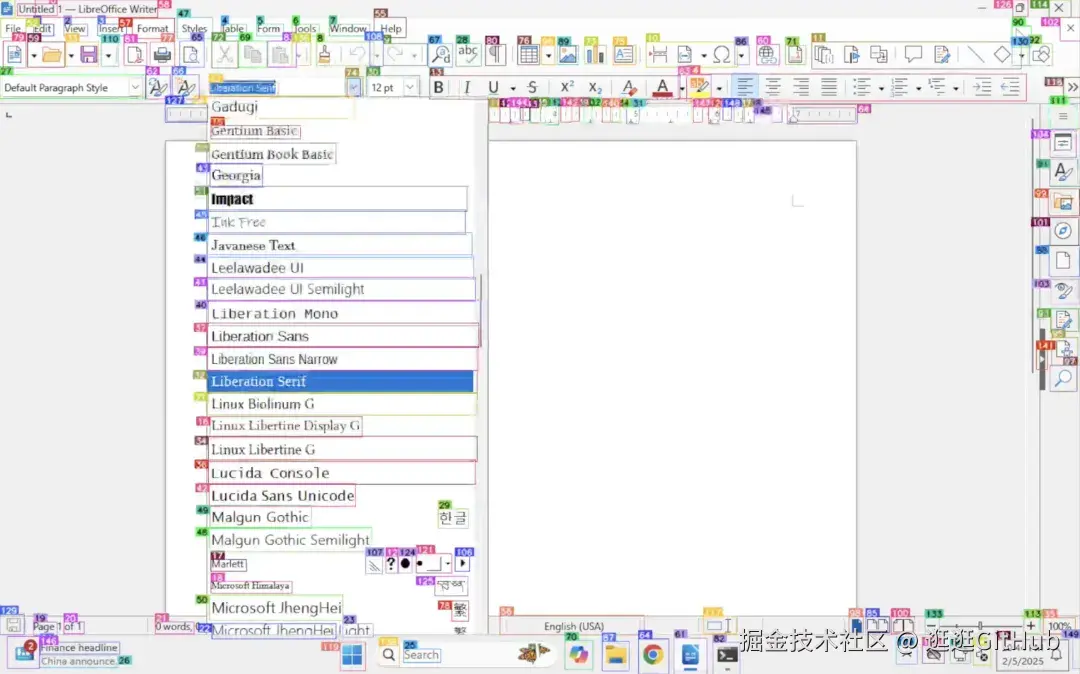Collapse the font name dropdown arrow
The width and height of the screenshot is (1080, 674).
coord(353,87)
